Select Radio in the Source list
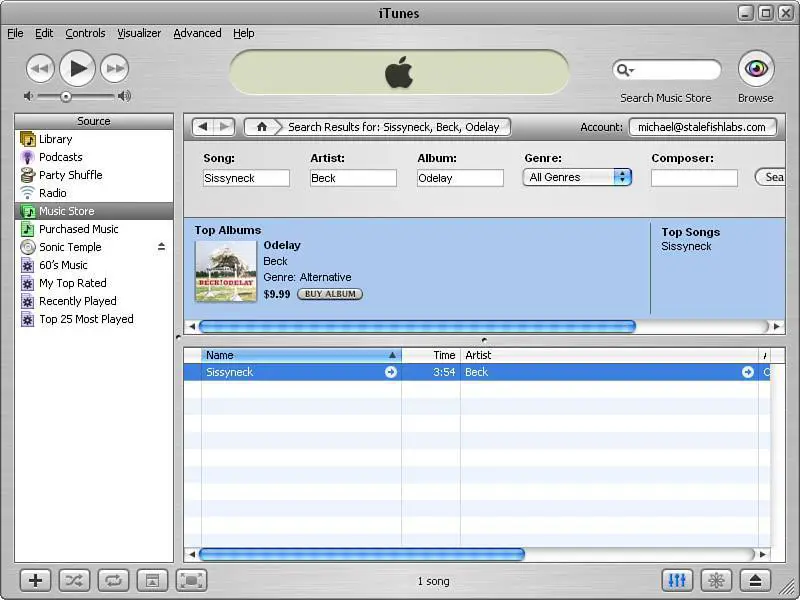Viewport: 800px width, 600px height. click(x=94, y=193)
